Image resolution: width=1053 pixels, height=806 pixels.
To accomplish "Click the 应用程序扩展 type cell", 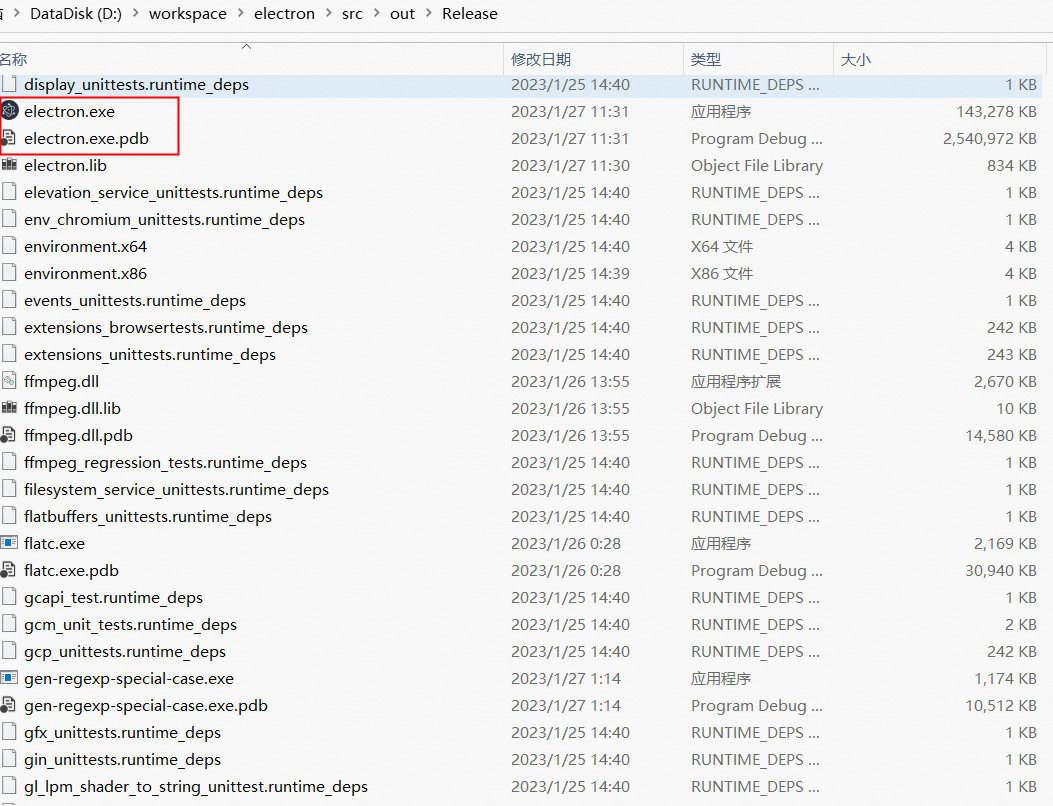I will click(x=736, y=381).
